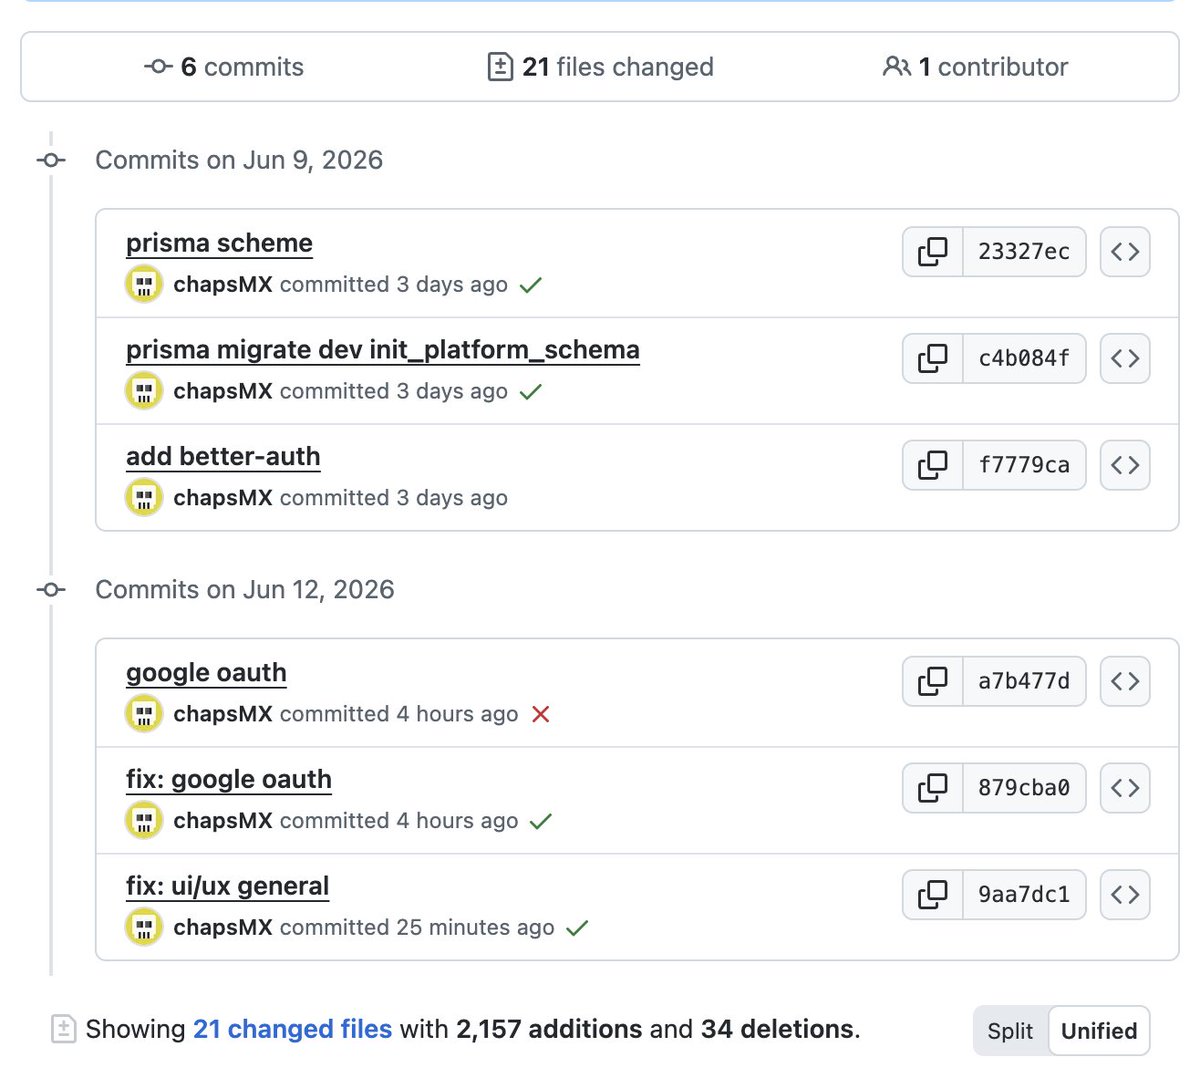The height and width of the screenshot is (1078, 1200).
Task: Browse repository at commit 879cba0
Action: 1125,788
